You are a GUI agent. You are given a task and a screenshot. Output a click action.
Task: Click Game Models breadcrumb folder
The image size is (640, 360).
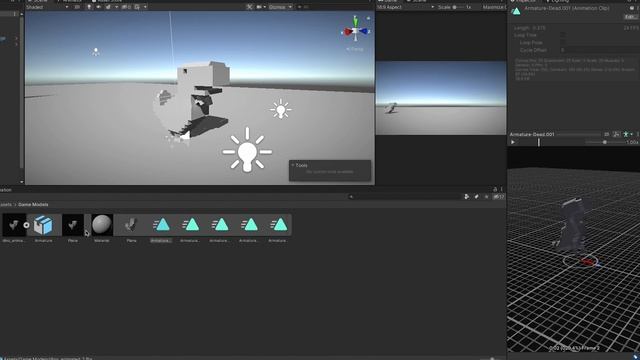click(x=33, y=204)
